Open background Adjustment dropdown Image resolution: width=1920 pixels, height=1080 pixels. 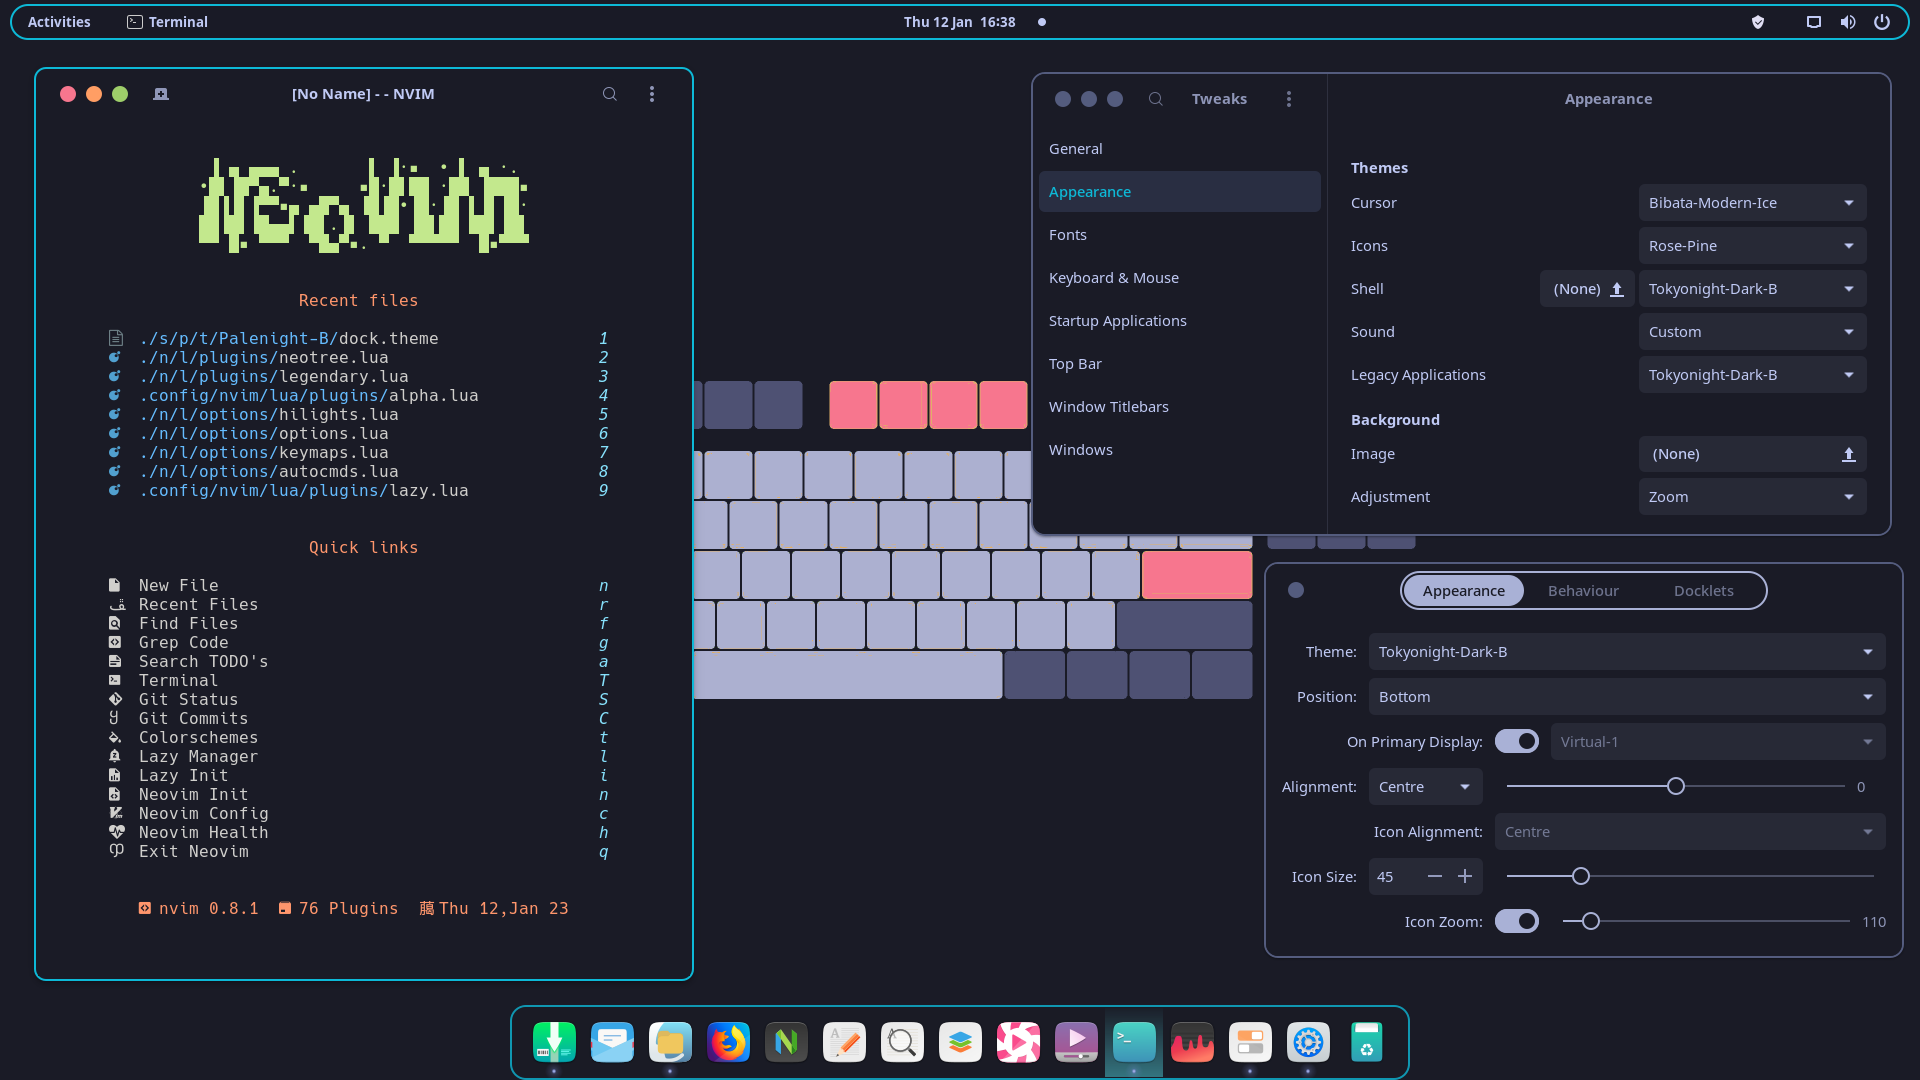(1752, 497)
